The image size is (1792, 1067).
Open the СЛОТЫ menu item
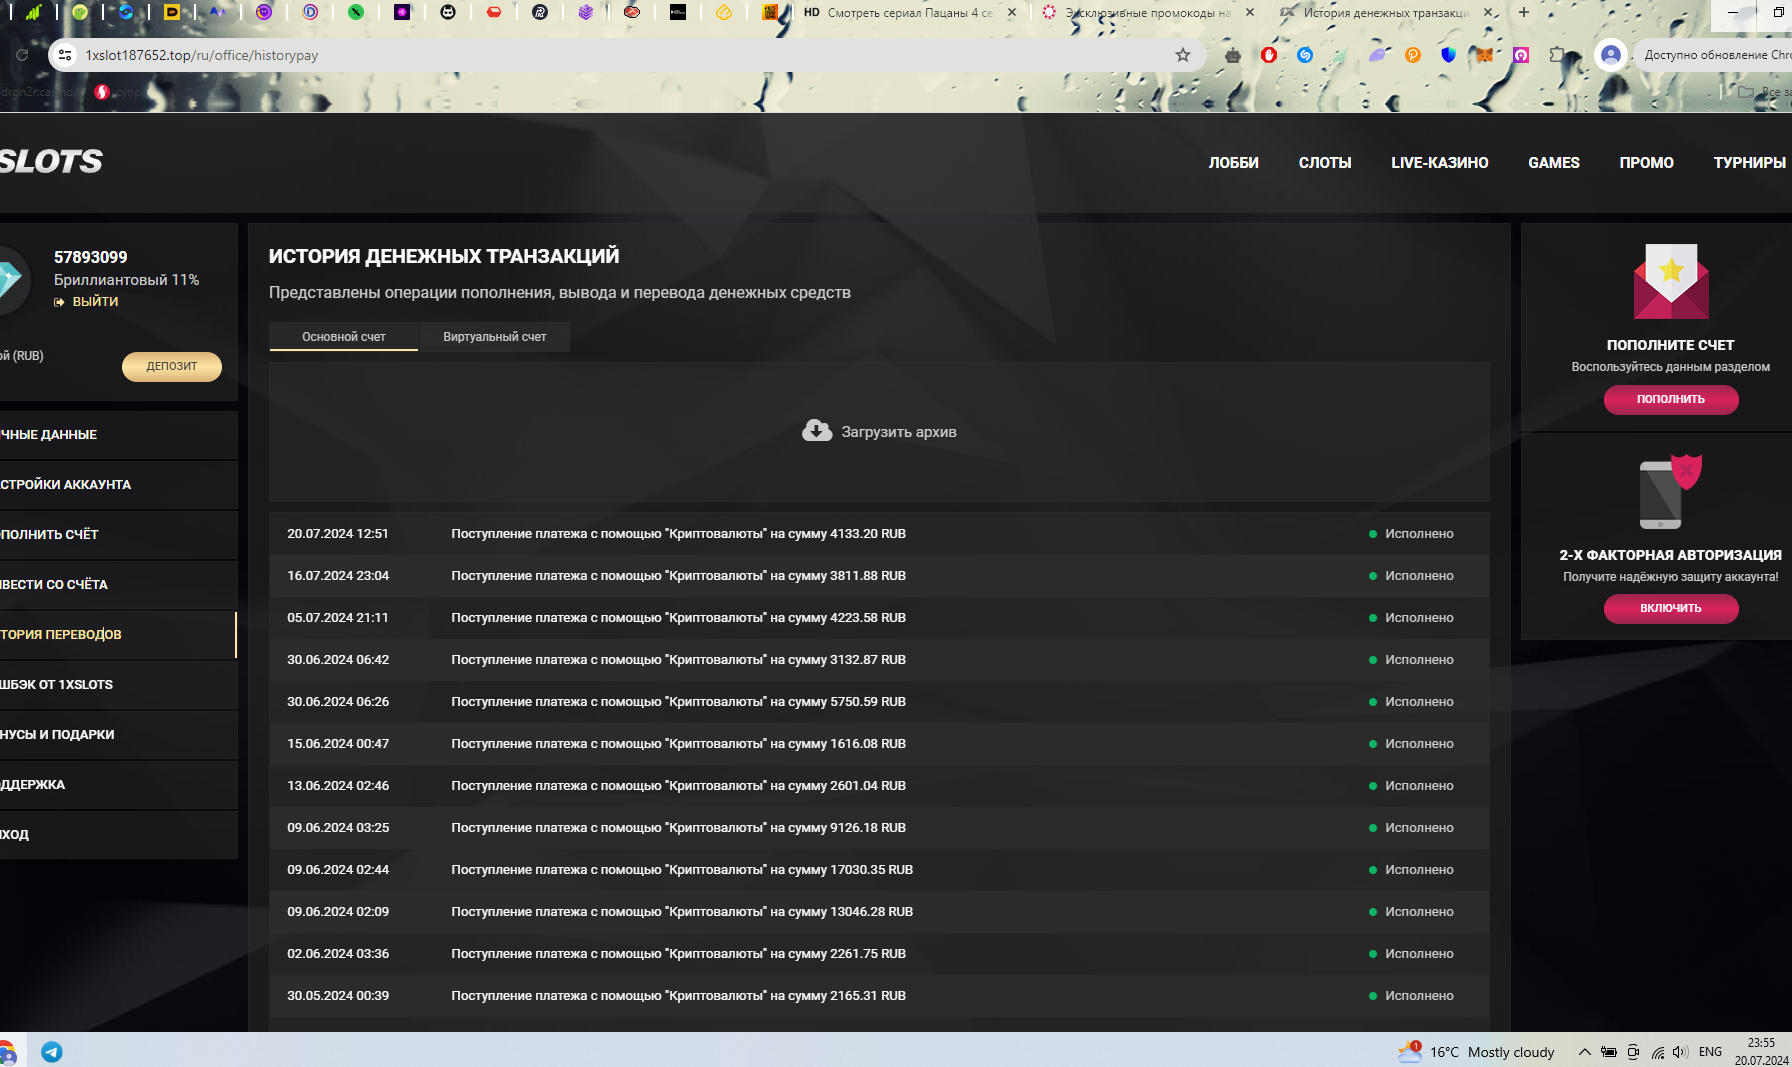click(x=1324, y=163)
